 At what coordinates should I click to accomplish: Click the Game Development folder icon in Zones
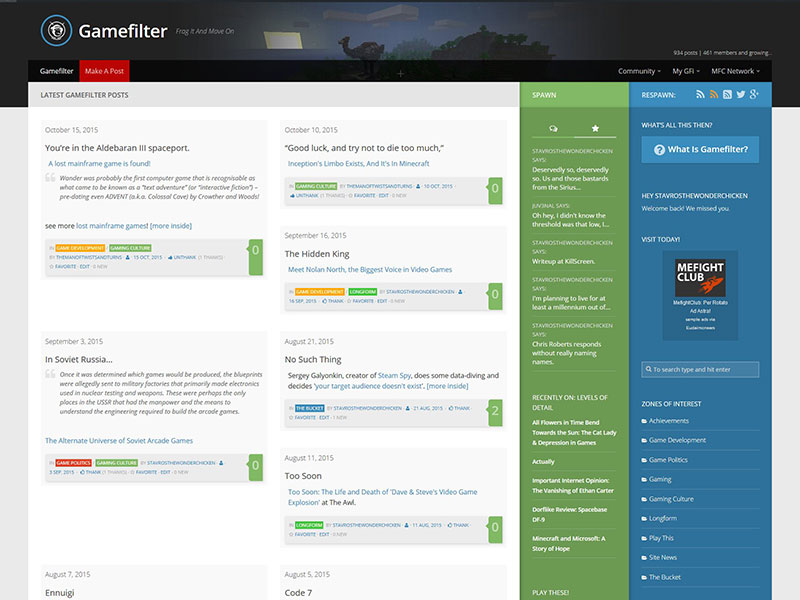click(x=644, y=440)
